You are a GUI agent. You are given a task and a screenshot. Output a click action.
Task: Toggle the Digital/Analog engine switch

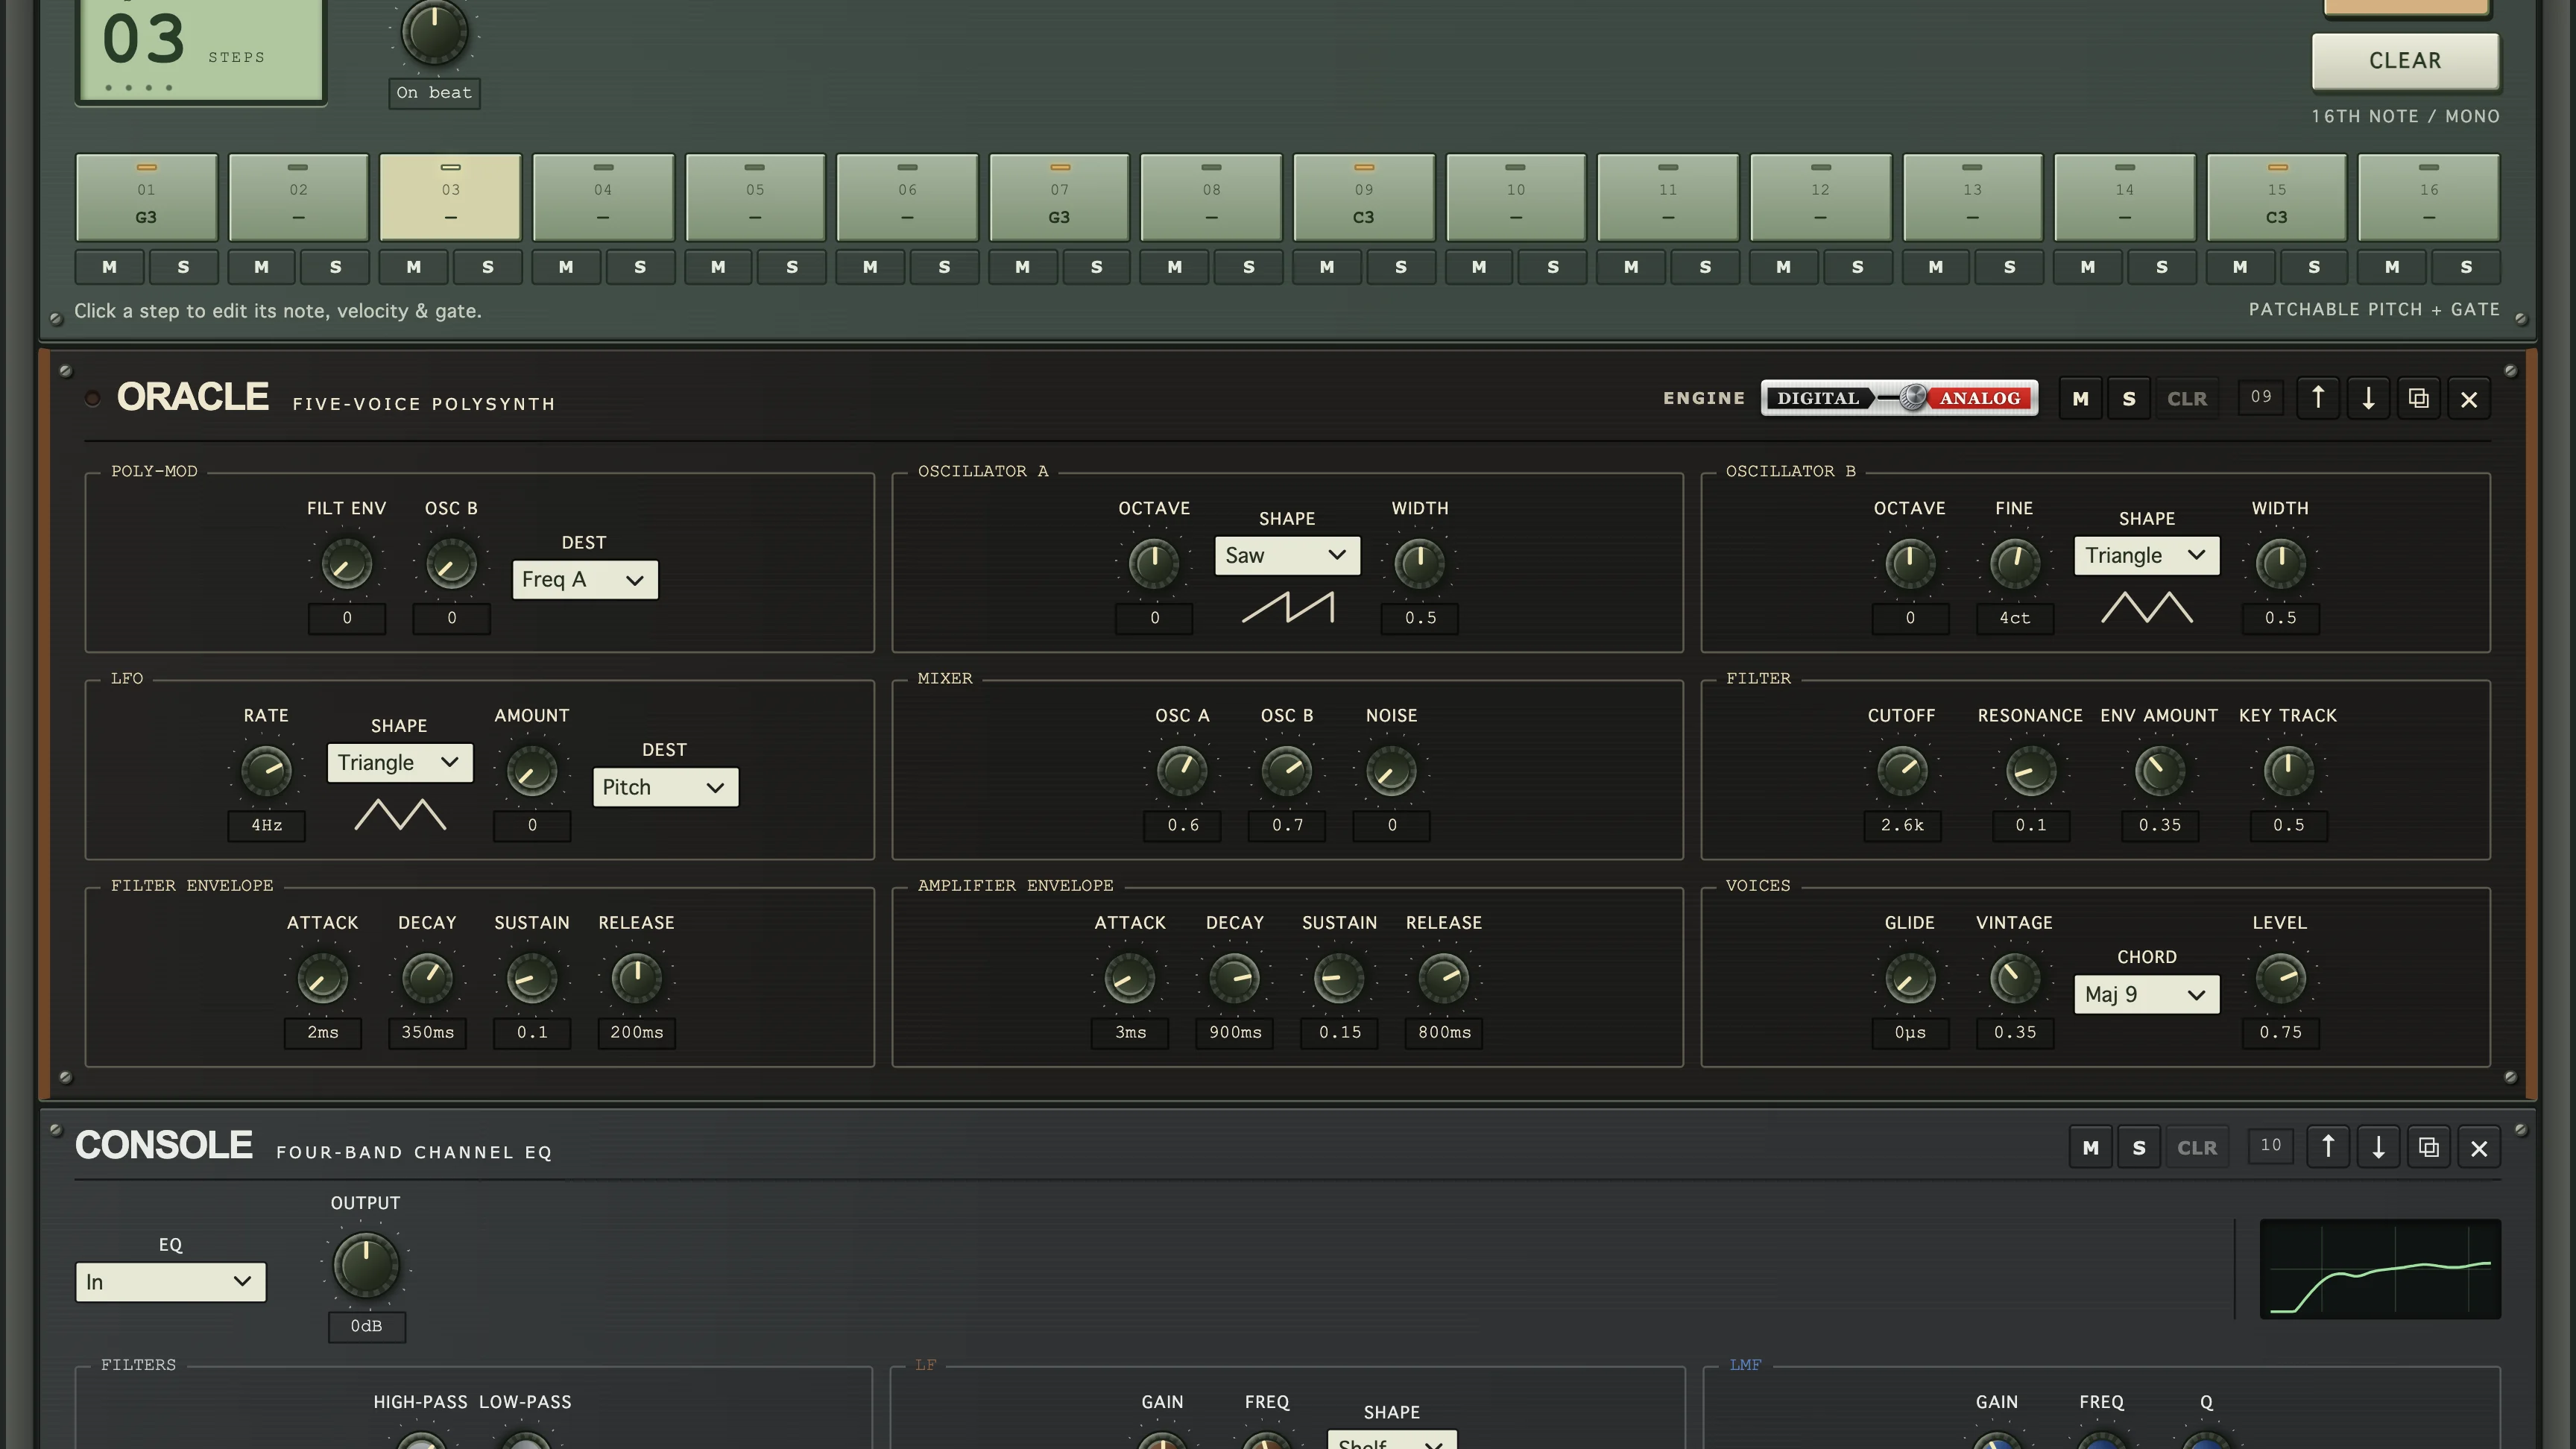[1899, 398]
